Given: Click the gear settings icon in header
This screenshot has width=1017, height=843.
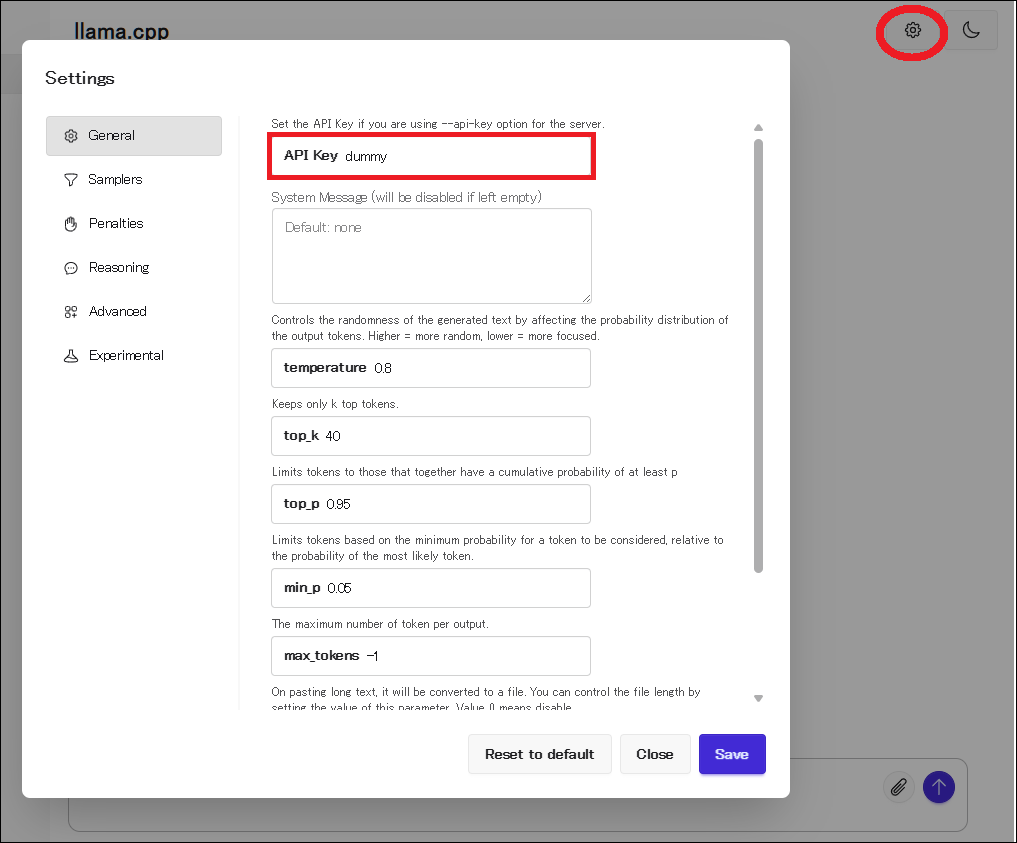Looking at the screenshot, I should point(912,30).
